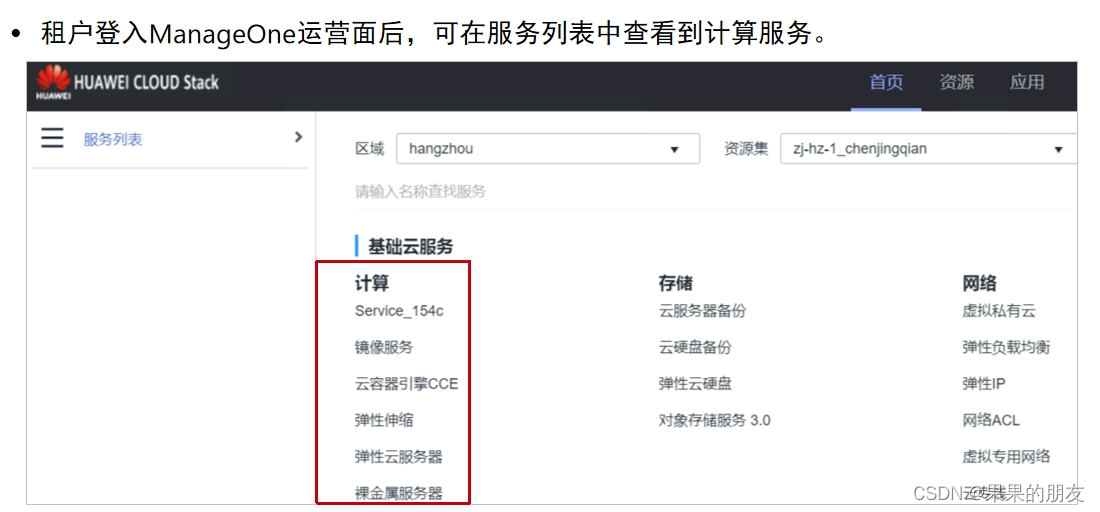This screenshot has height=512, width=1100.
Task: Open the 区域 hangzhou dropdown
Action: coord(548,149)
